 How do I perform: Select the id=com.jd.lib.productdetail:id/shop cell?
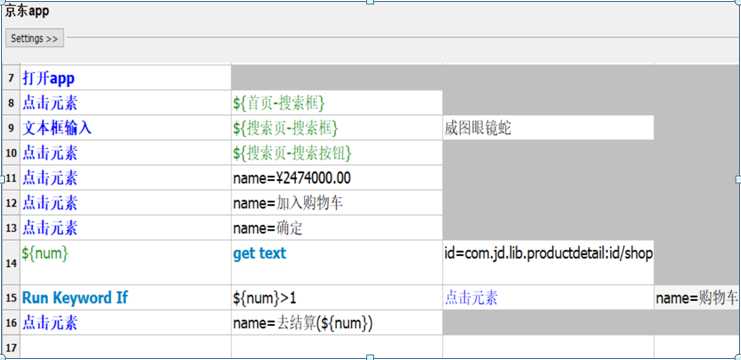548,263
